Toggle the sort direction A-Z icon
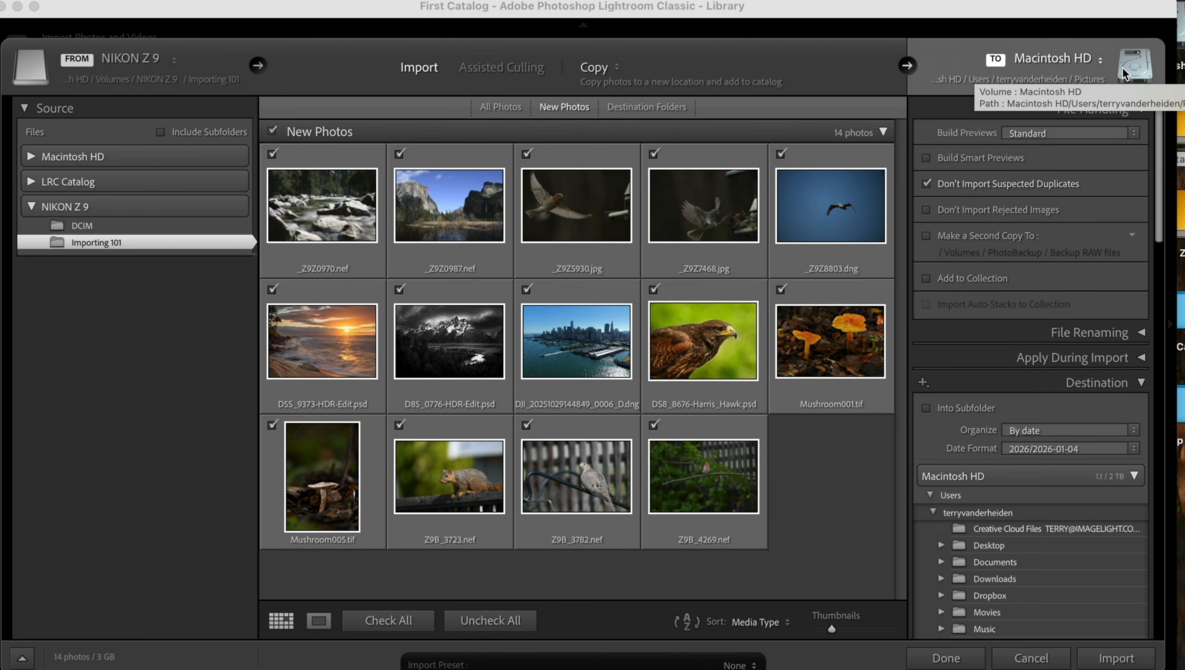 tap(687, 621)
